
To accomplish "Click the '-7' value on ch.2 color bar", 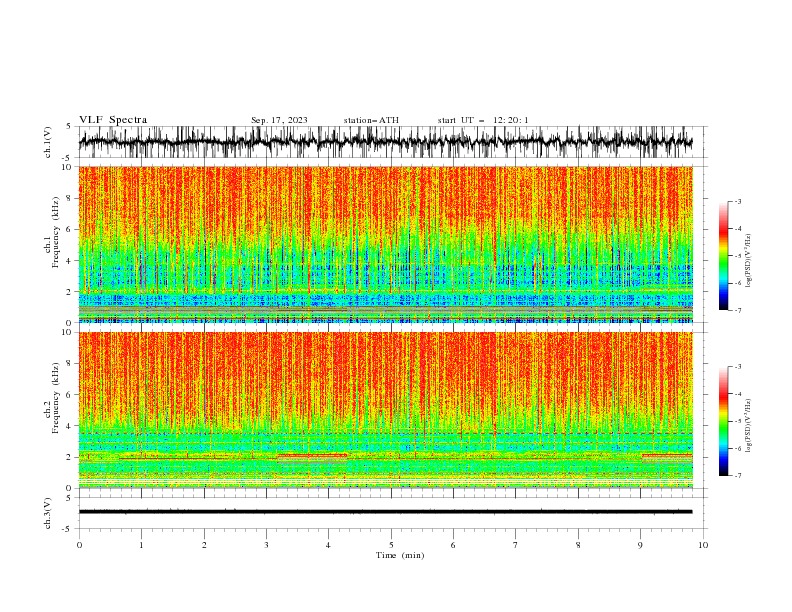I will 737,475.
